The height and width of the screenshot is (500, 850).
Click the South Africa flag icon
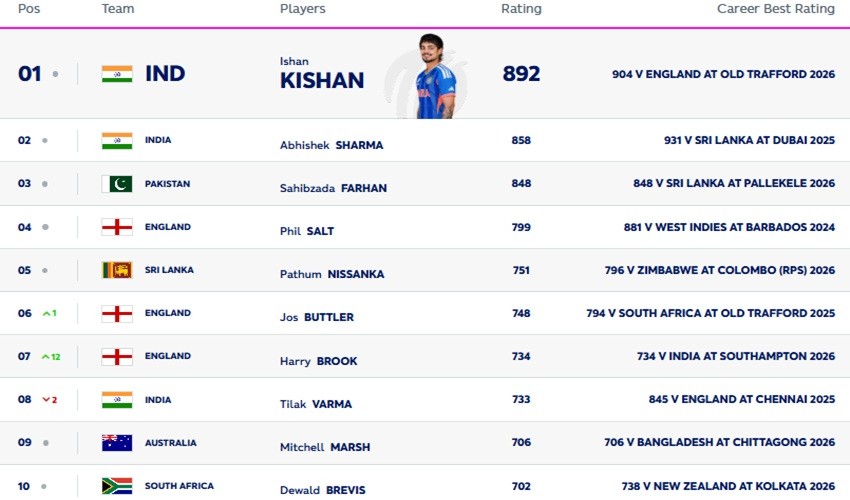pyautogui.click(x=117, y=486)
